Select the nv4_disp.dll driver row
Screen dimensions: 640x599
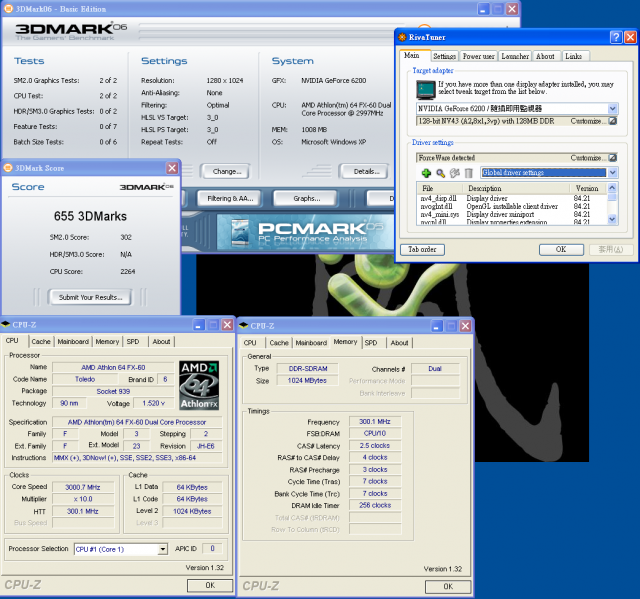(512, 198)
